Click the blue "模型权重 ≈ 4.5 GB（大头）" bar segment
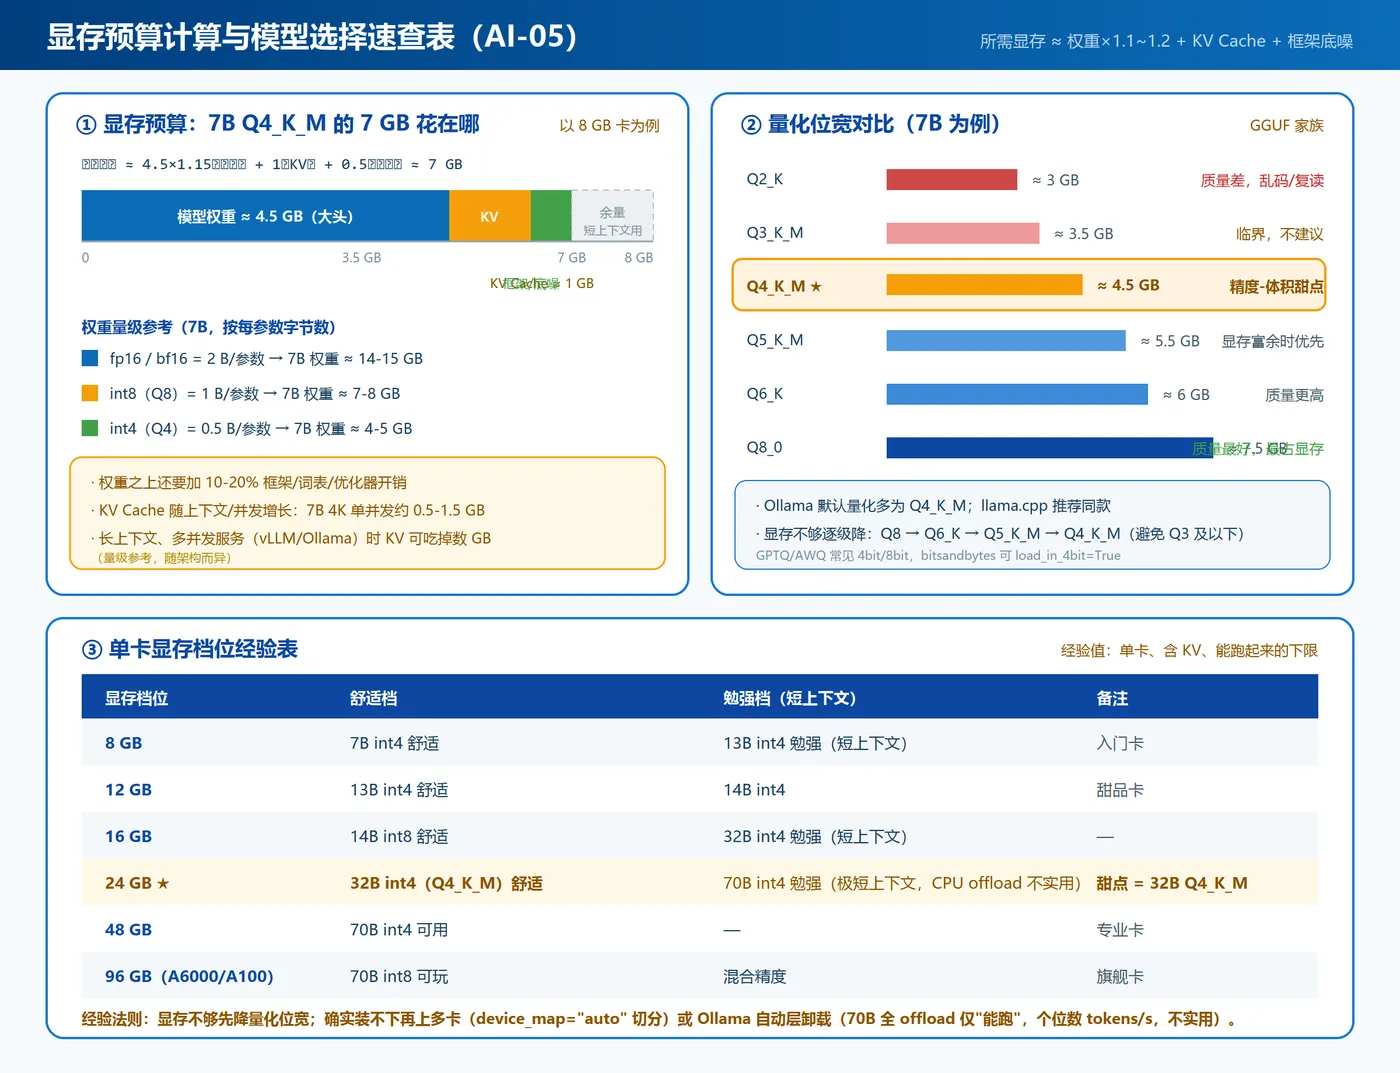This screenshot has height=1073, width=1400. 265,216
